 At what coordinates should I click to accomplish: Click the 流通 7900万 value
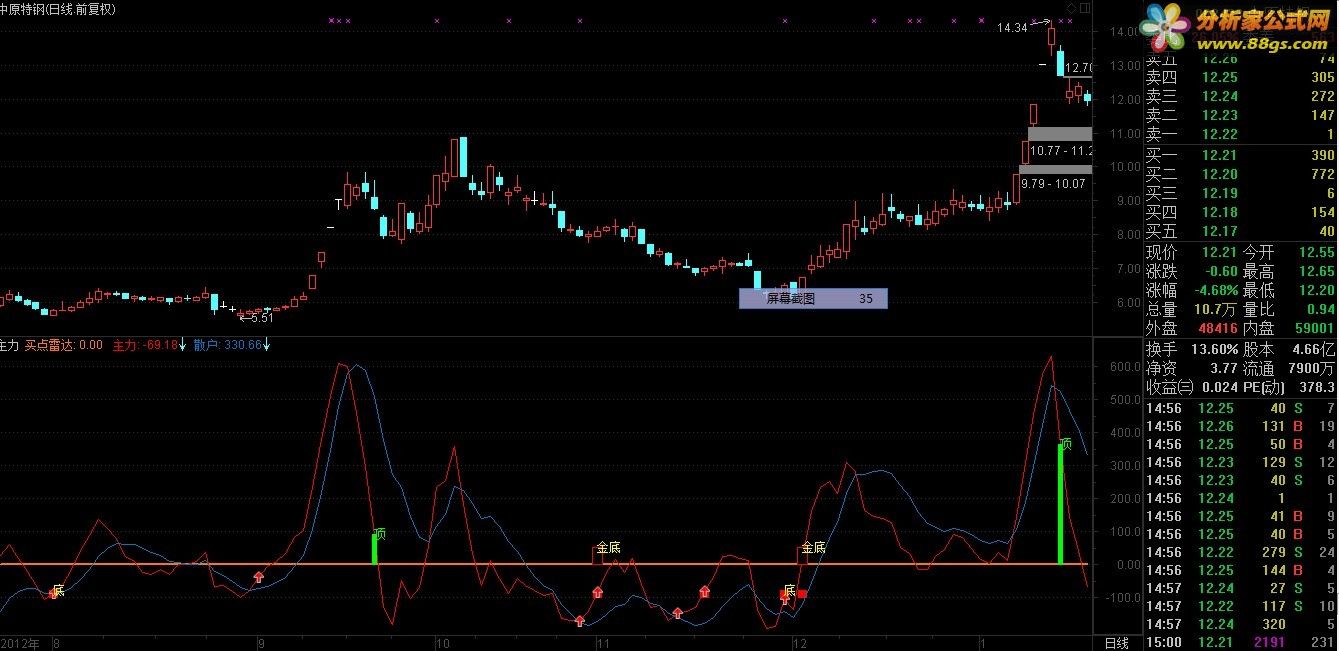click(x=1311, y=368)
